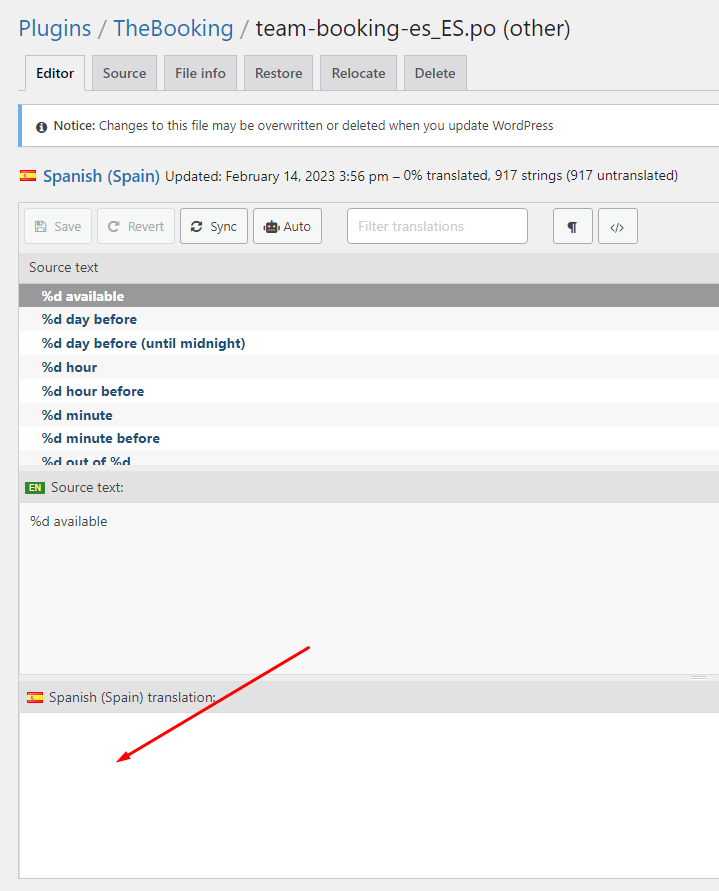The height and width of the screenshot is (891, 719).
Task: Click the Filter translations search field
Action: point(437,226)
